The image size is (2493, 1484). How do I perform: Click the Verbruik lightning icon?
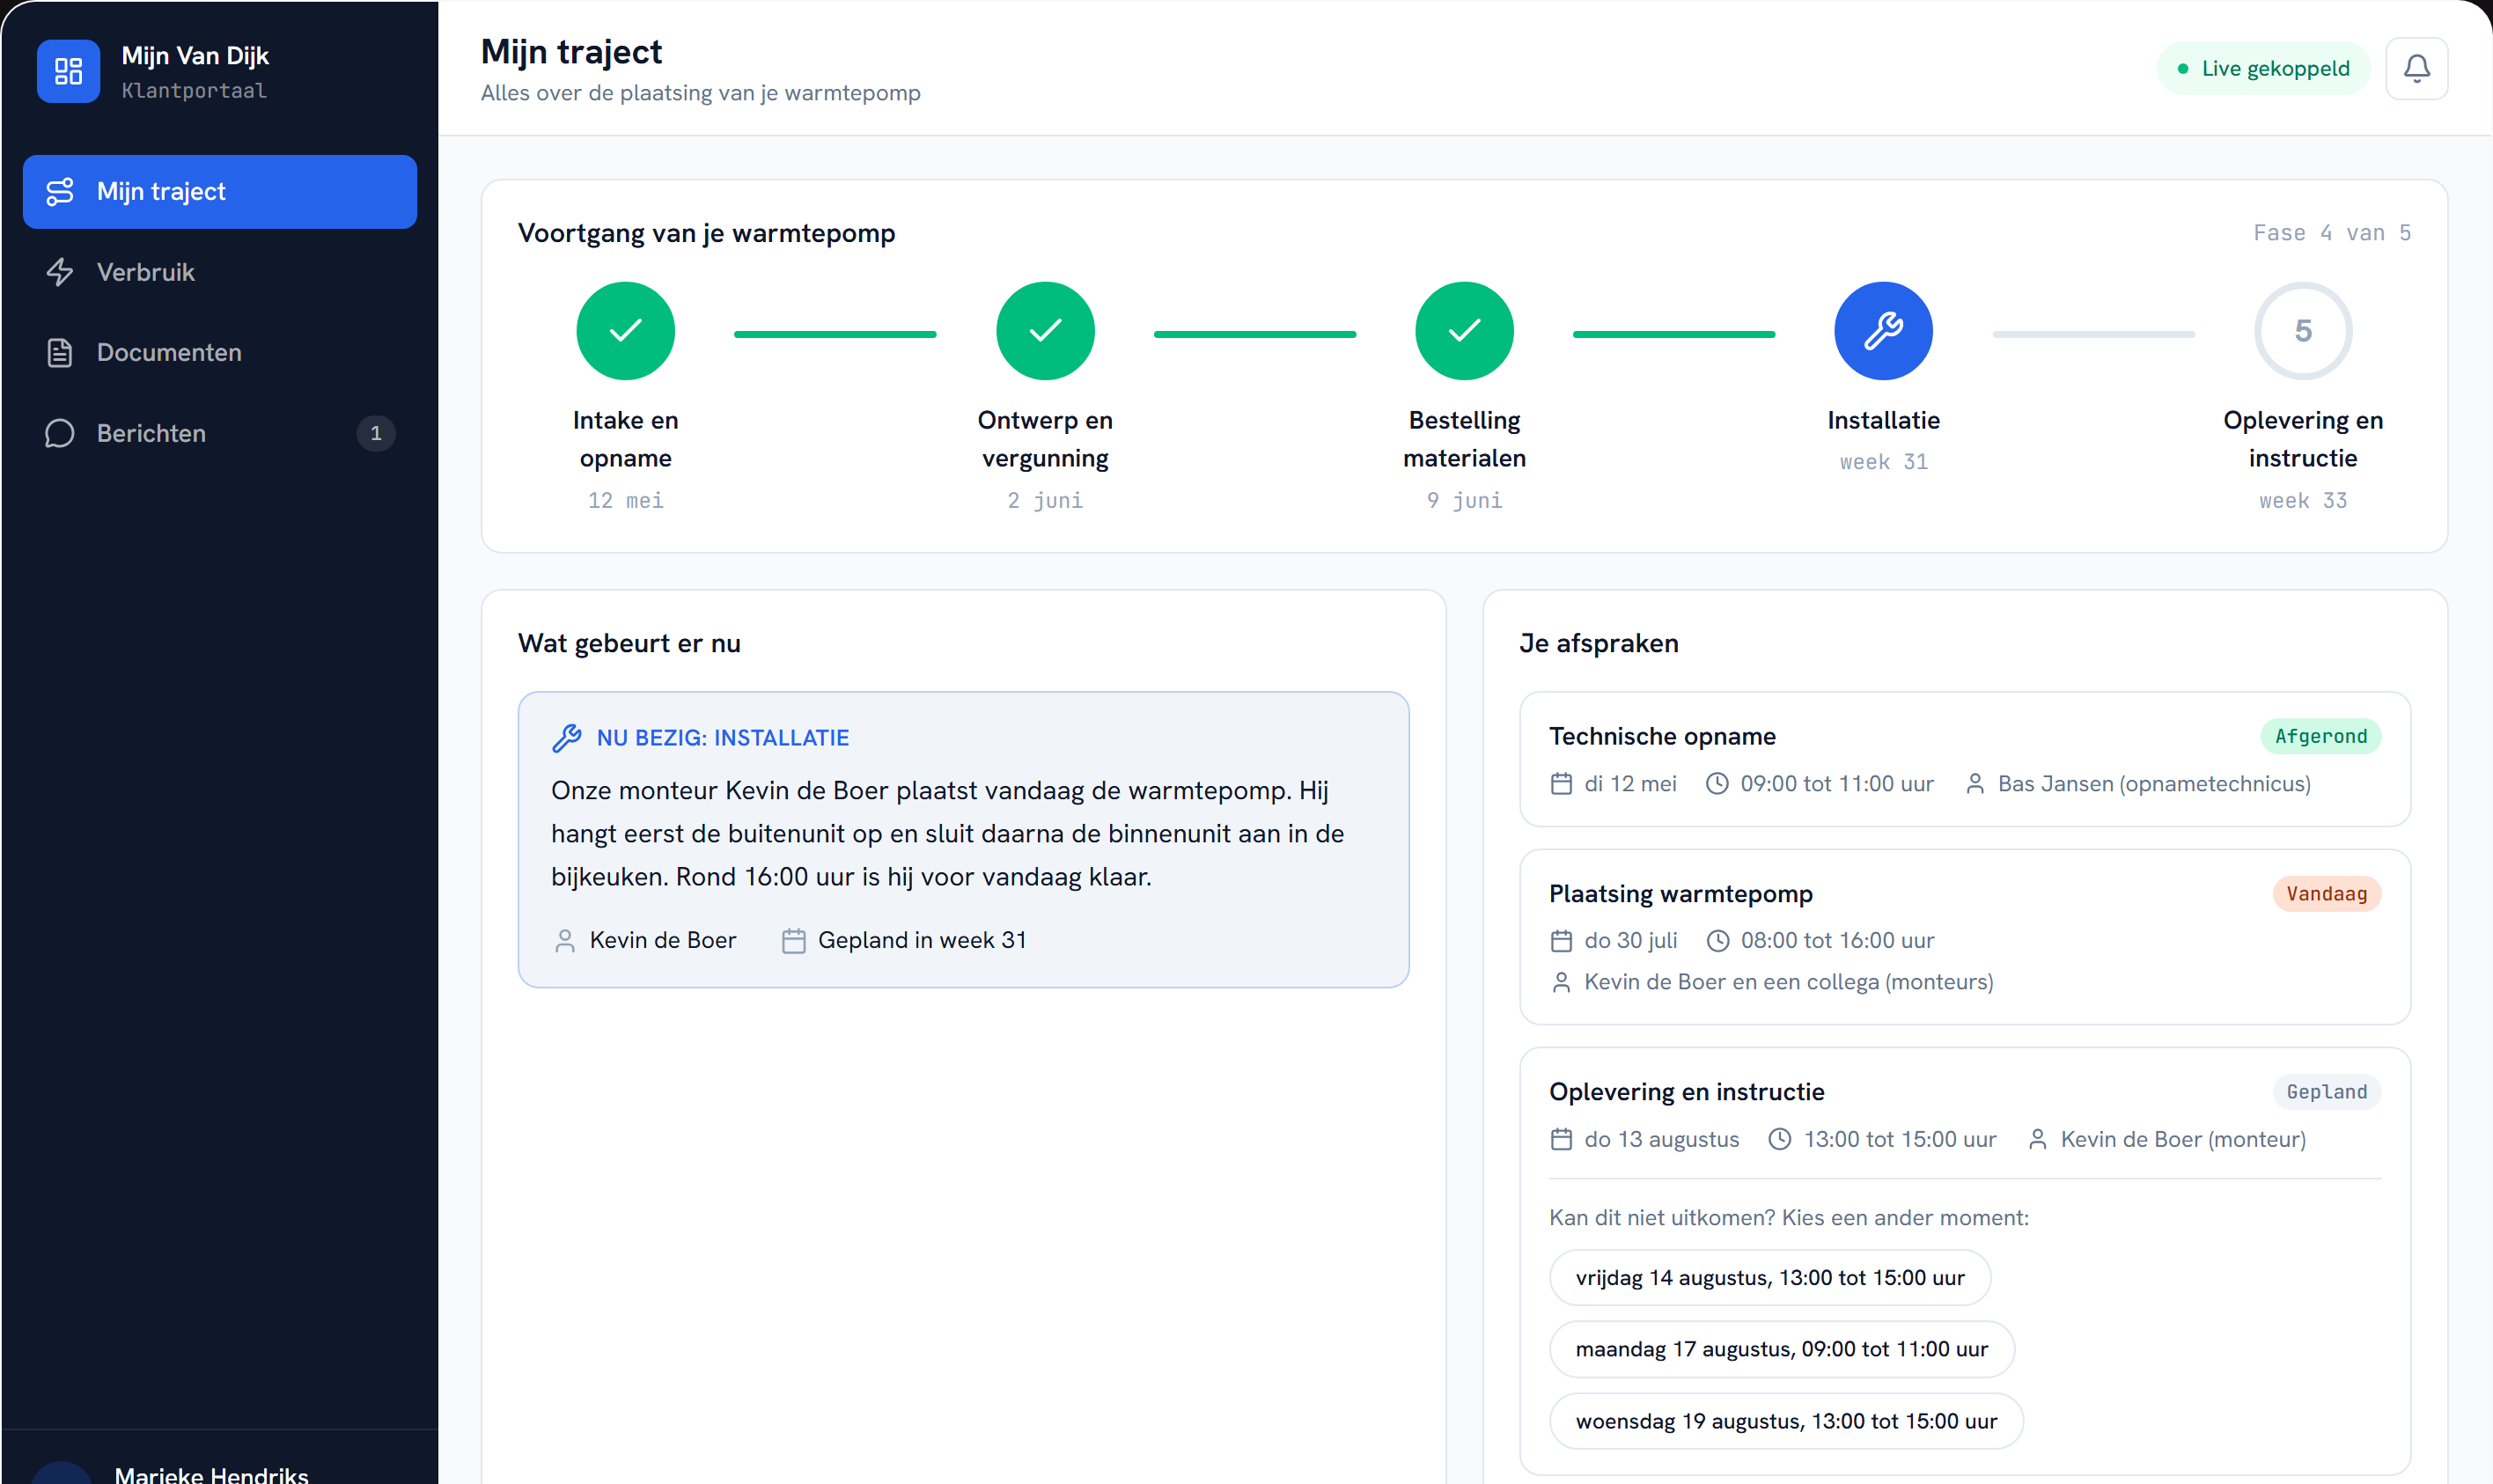pyautogui.click(x=60, y=272)
